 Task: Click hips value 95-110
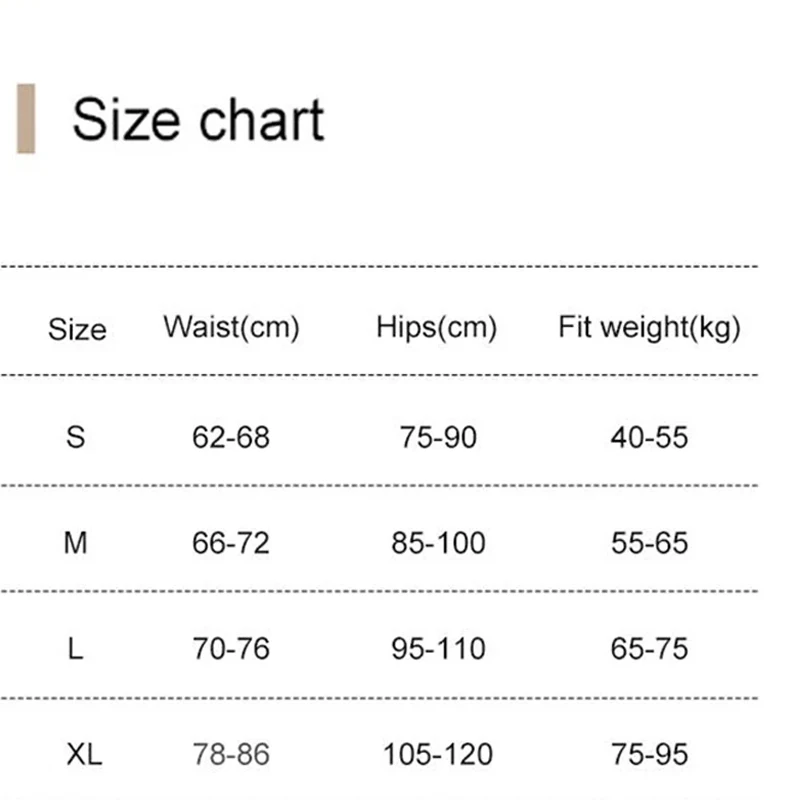[x=438, y=649]
